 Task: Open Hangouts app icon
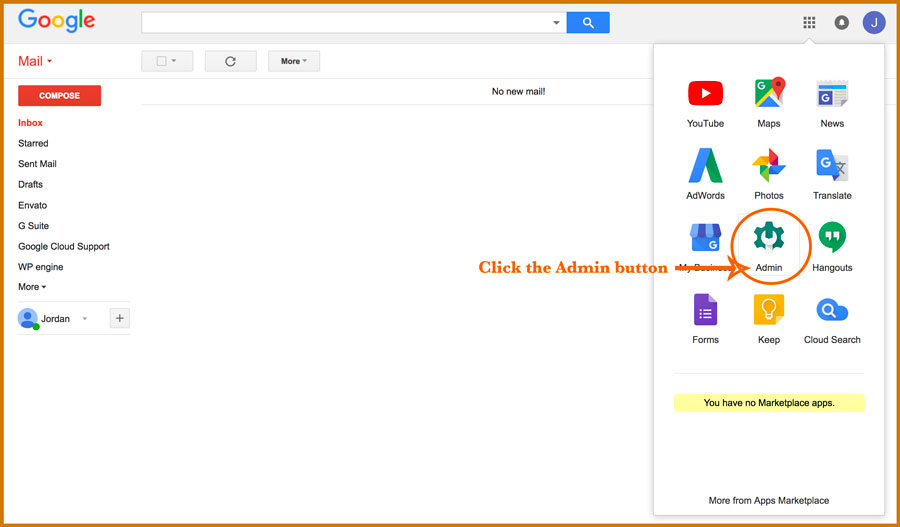(832, 237)
